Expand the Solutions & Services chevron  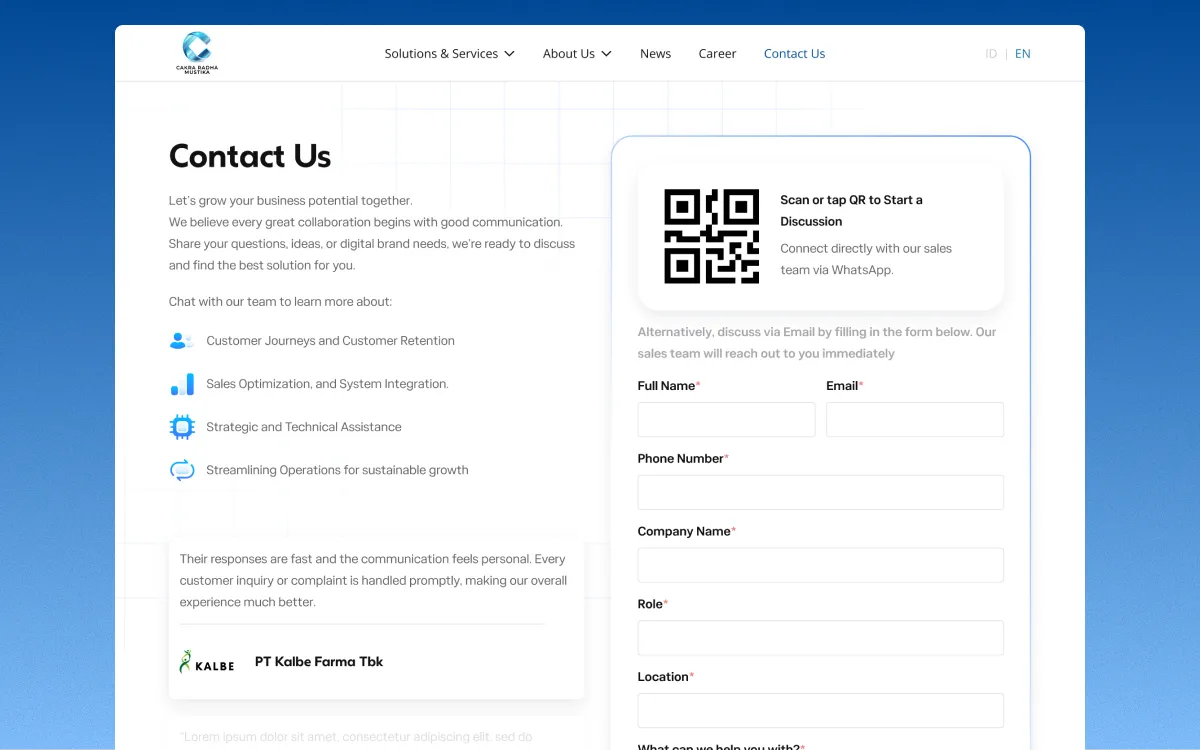[x=509, y=54]
